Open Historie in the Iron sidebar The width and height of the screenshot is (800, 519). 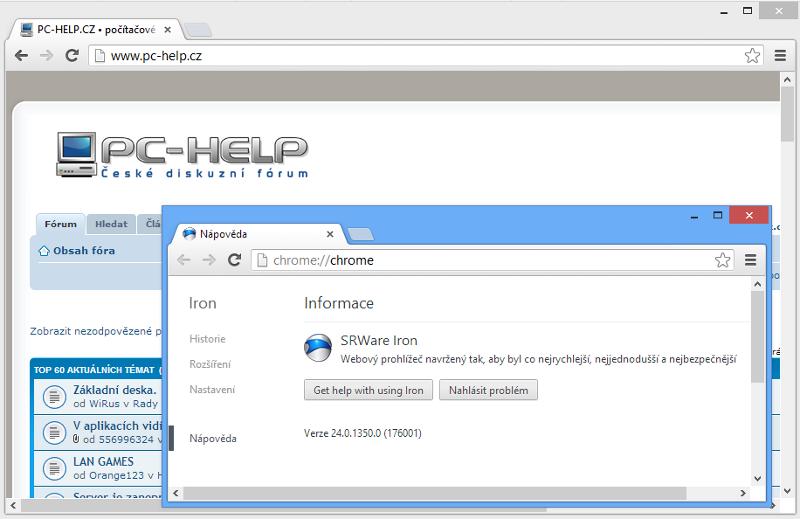click(x=207, y=339)
